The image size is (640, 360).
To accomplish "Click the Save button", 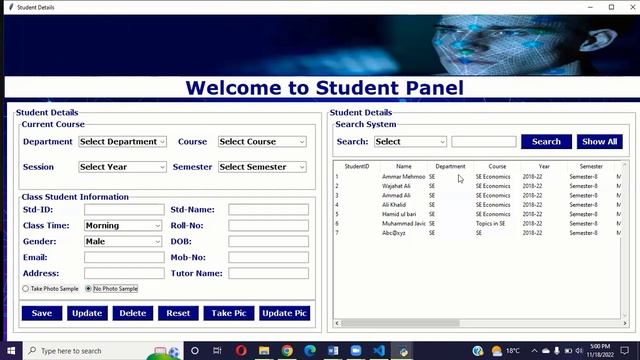I will pyautogui.click(x=42, y=313).
